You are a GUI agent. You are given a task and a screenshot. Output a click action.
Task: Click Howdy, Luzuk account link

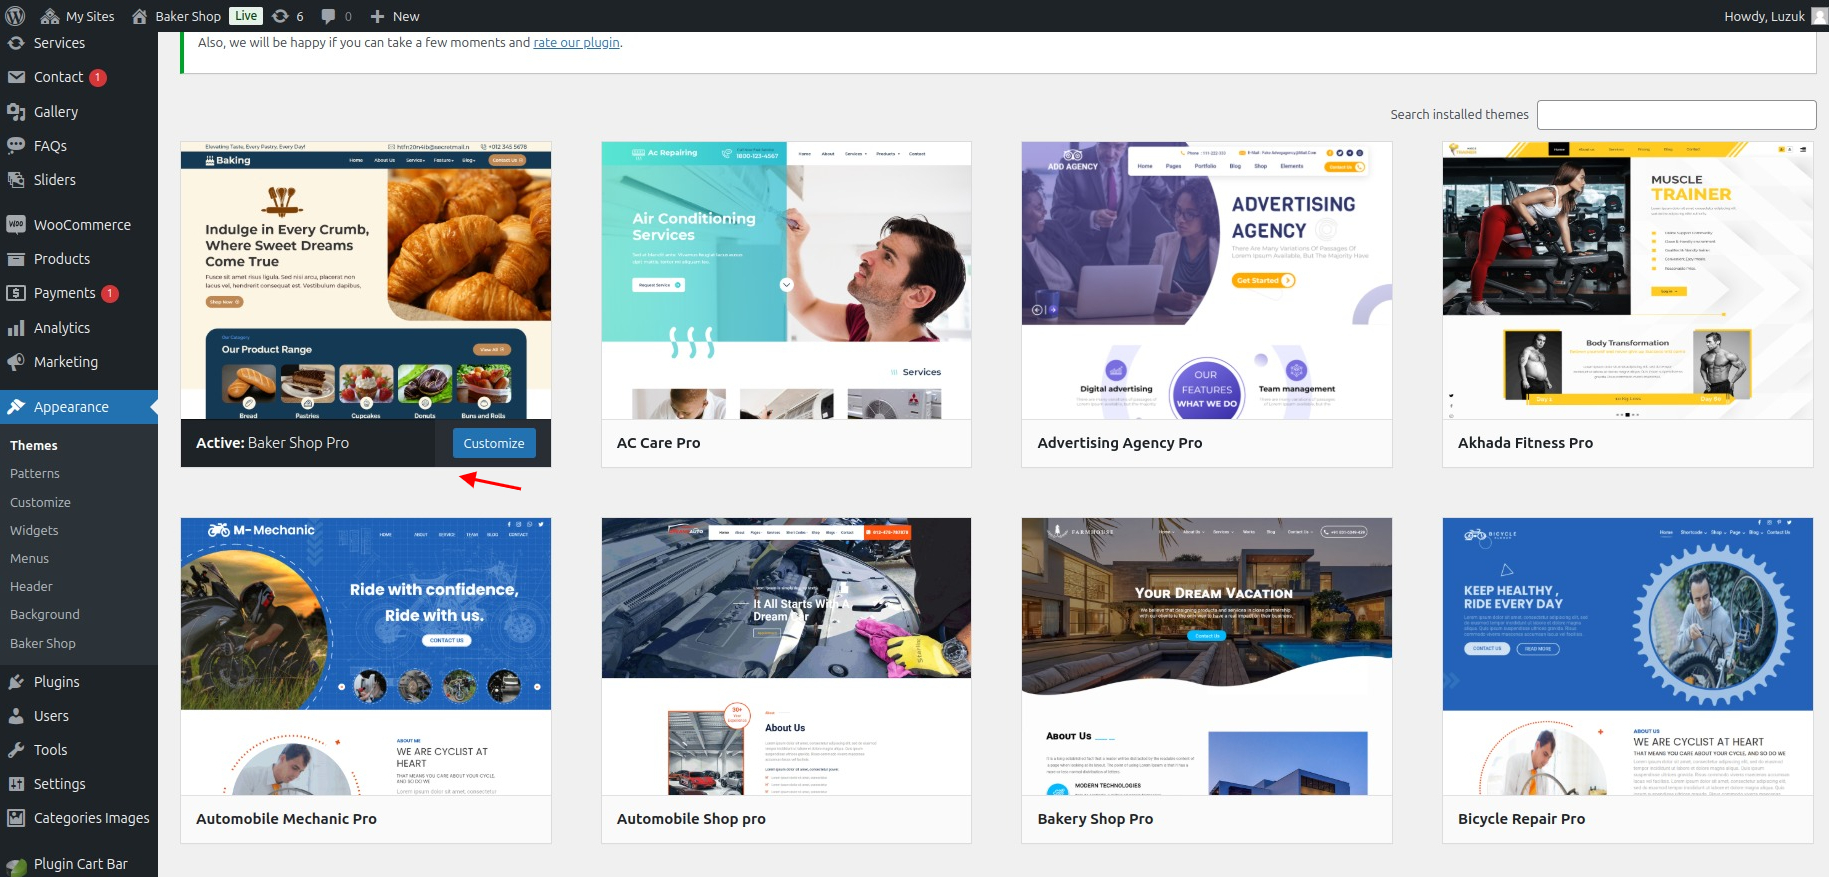(x=1765, y=16)
